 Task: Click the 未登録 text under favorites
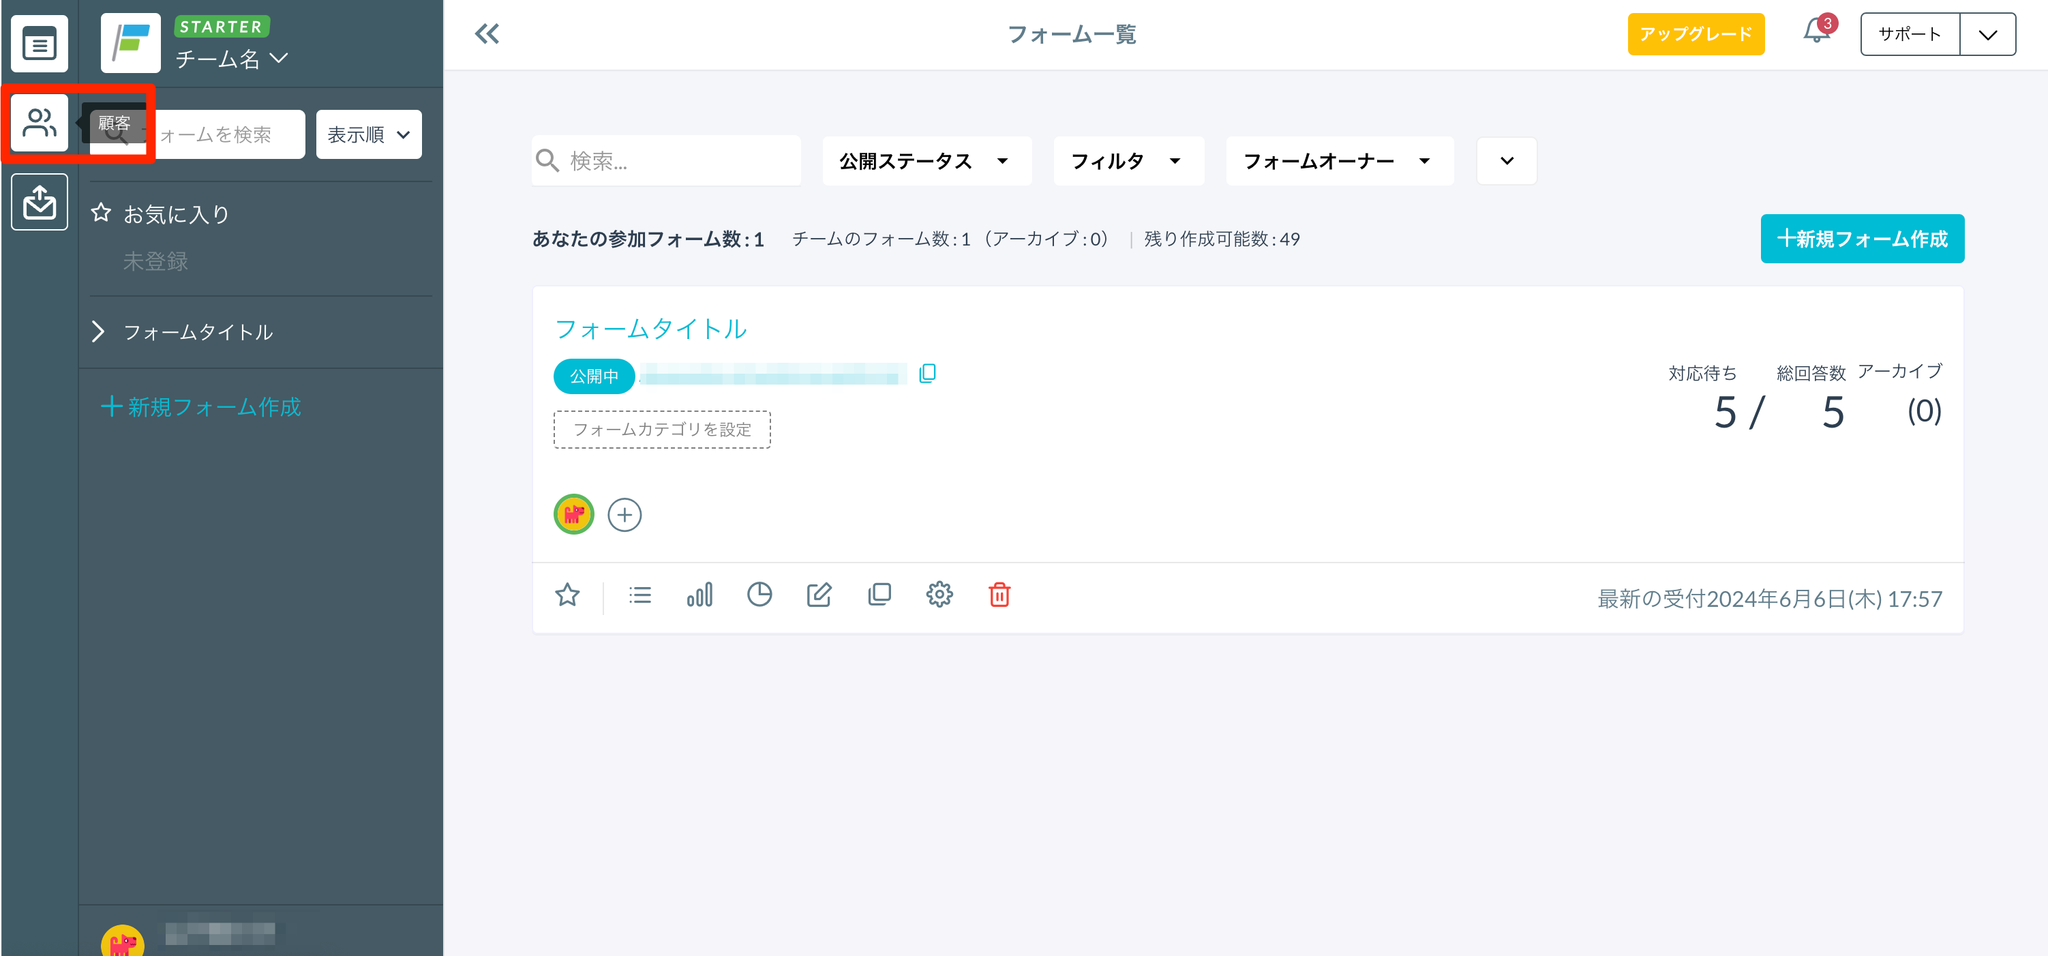(156, 262)
